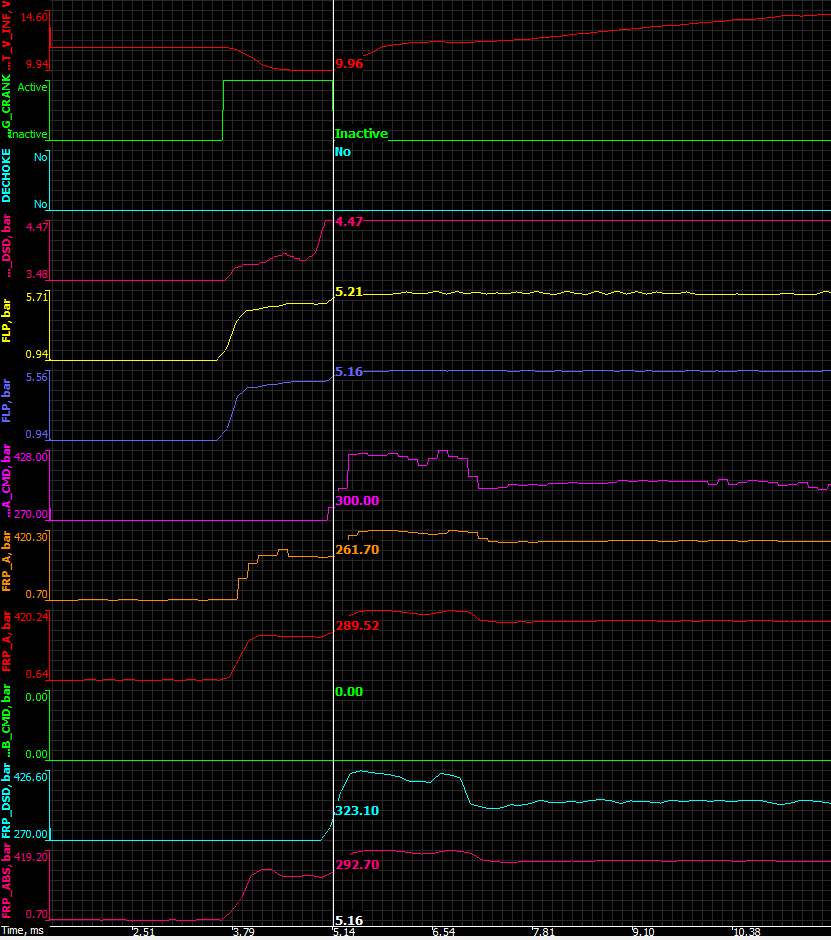The width and height of the screenshot is (831, 940).
Task: Click the cyan 323.10 cursor value
Action: click(x=356, y=811)
